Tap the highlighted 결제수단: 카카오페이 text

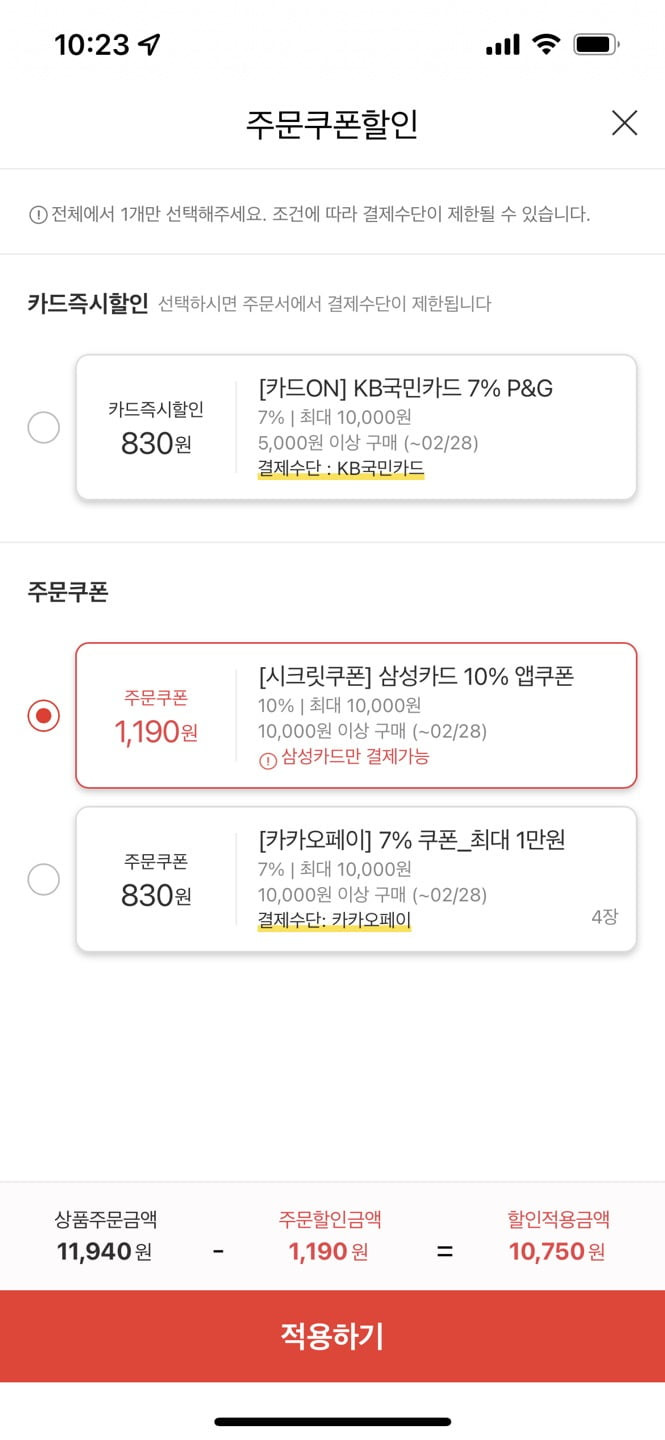334,920
